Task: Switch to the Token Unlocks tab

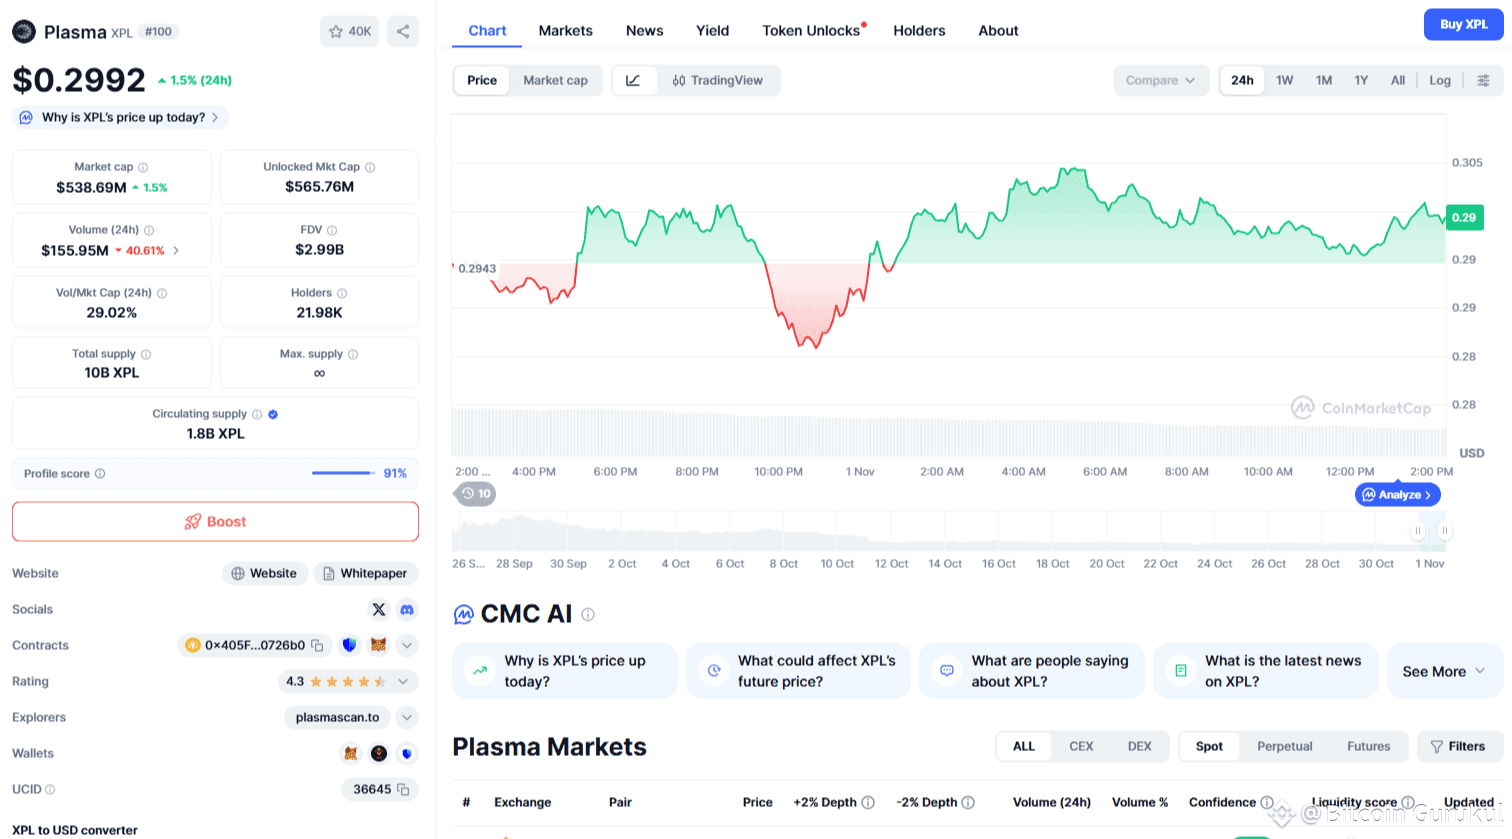Action: tap(811, 31)
